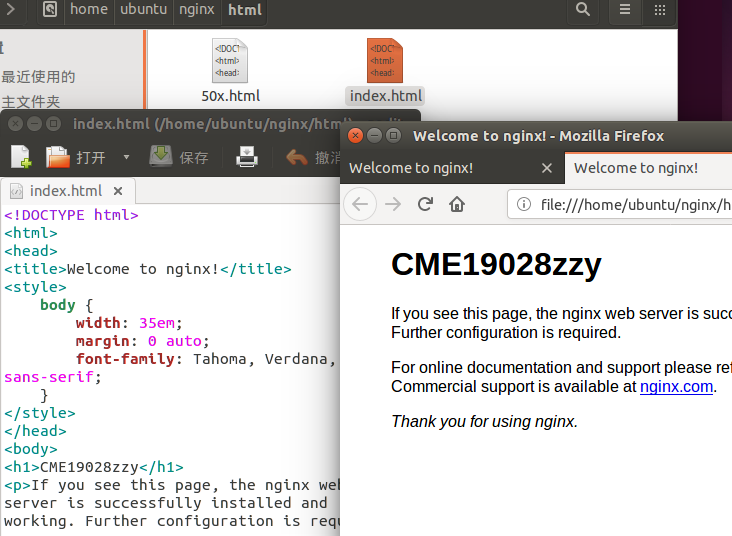Viewport: 732px width, 536px height.
Task: Go back in Firefox
Action: pyautogui.click(x=360, y=204)
